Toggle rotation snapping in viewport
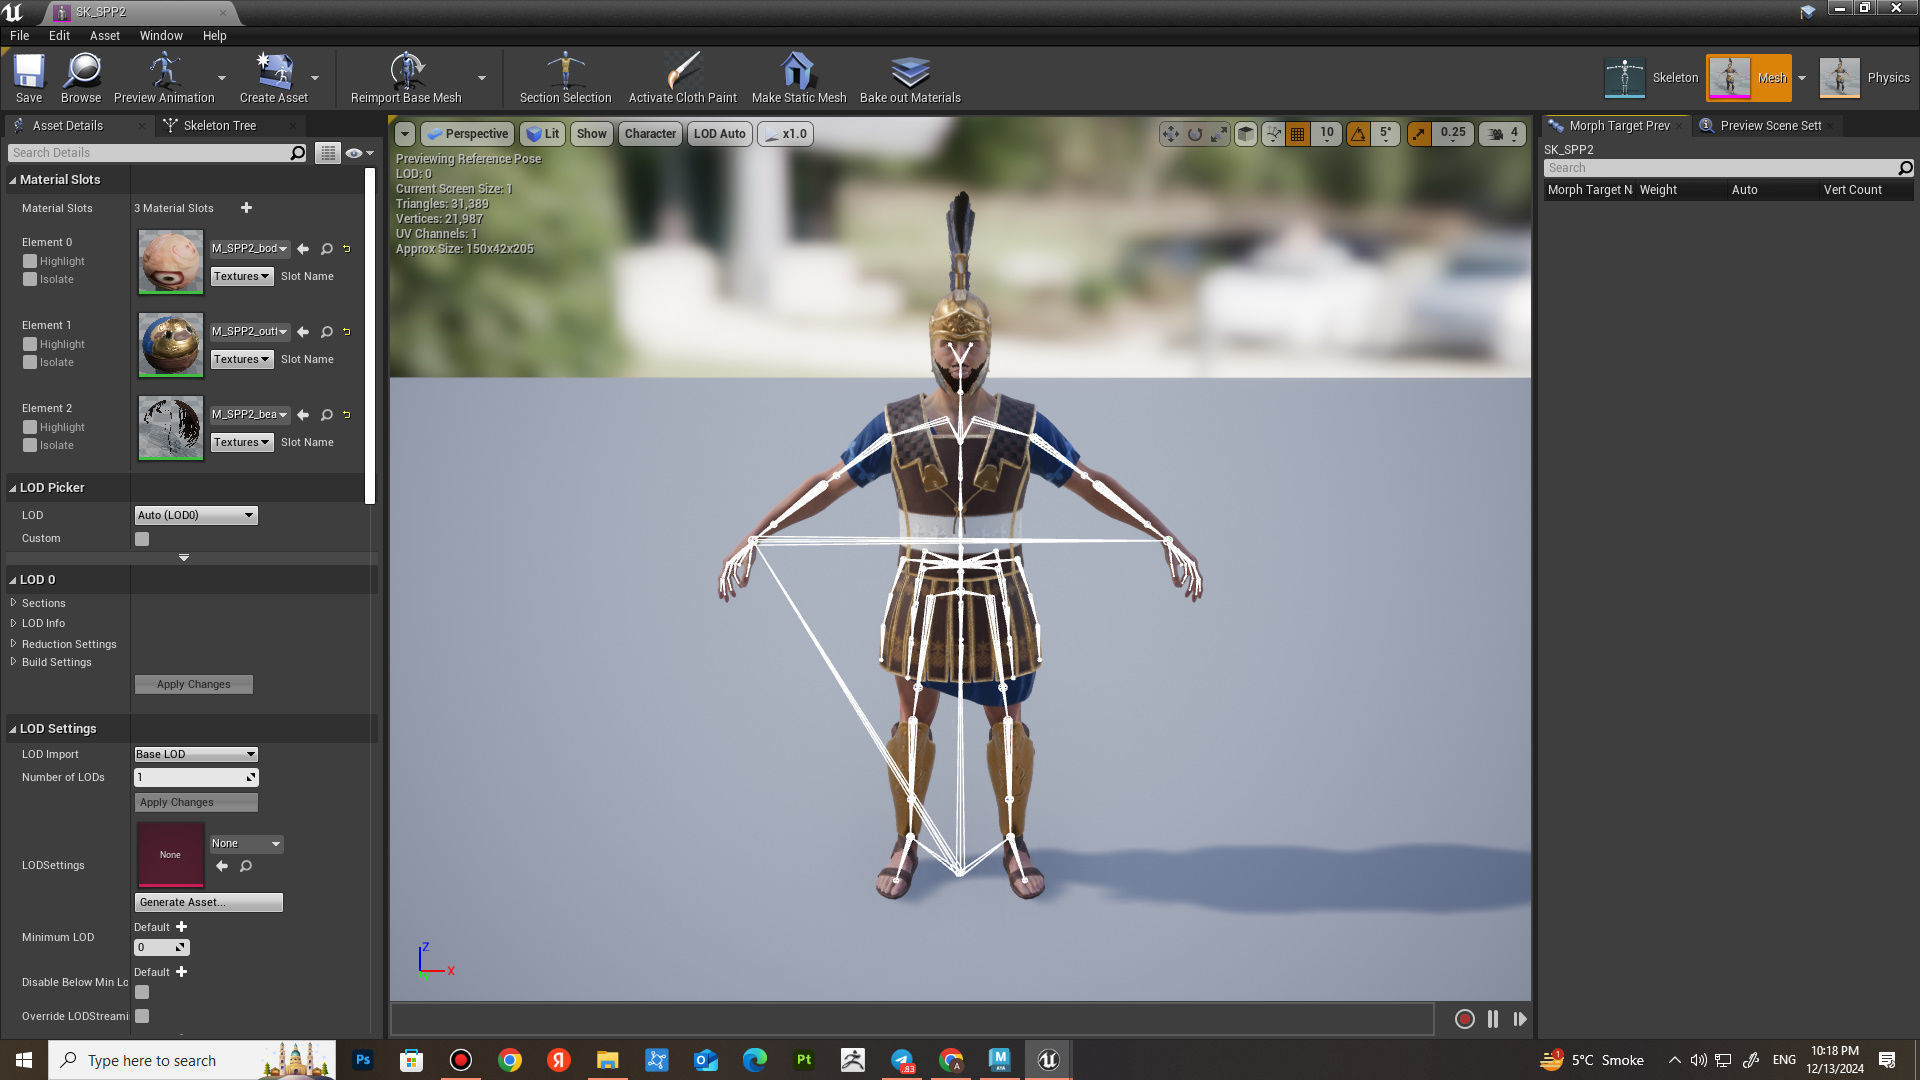Screen dimensions: 1920x1080 pyautogui.click(x=1358, y=134)
